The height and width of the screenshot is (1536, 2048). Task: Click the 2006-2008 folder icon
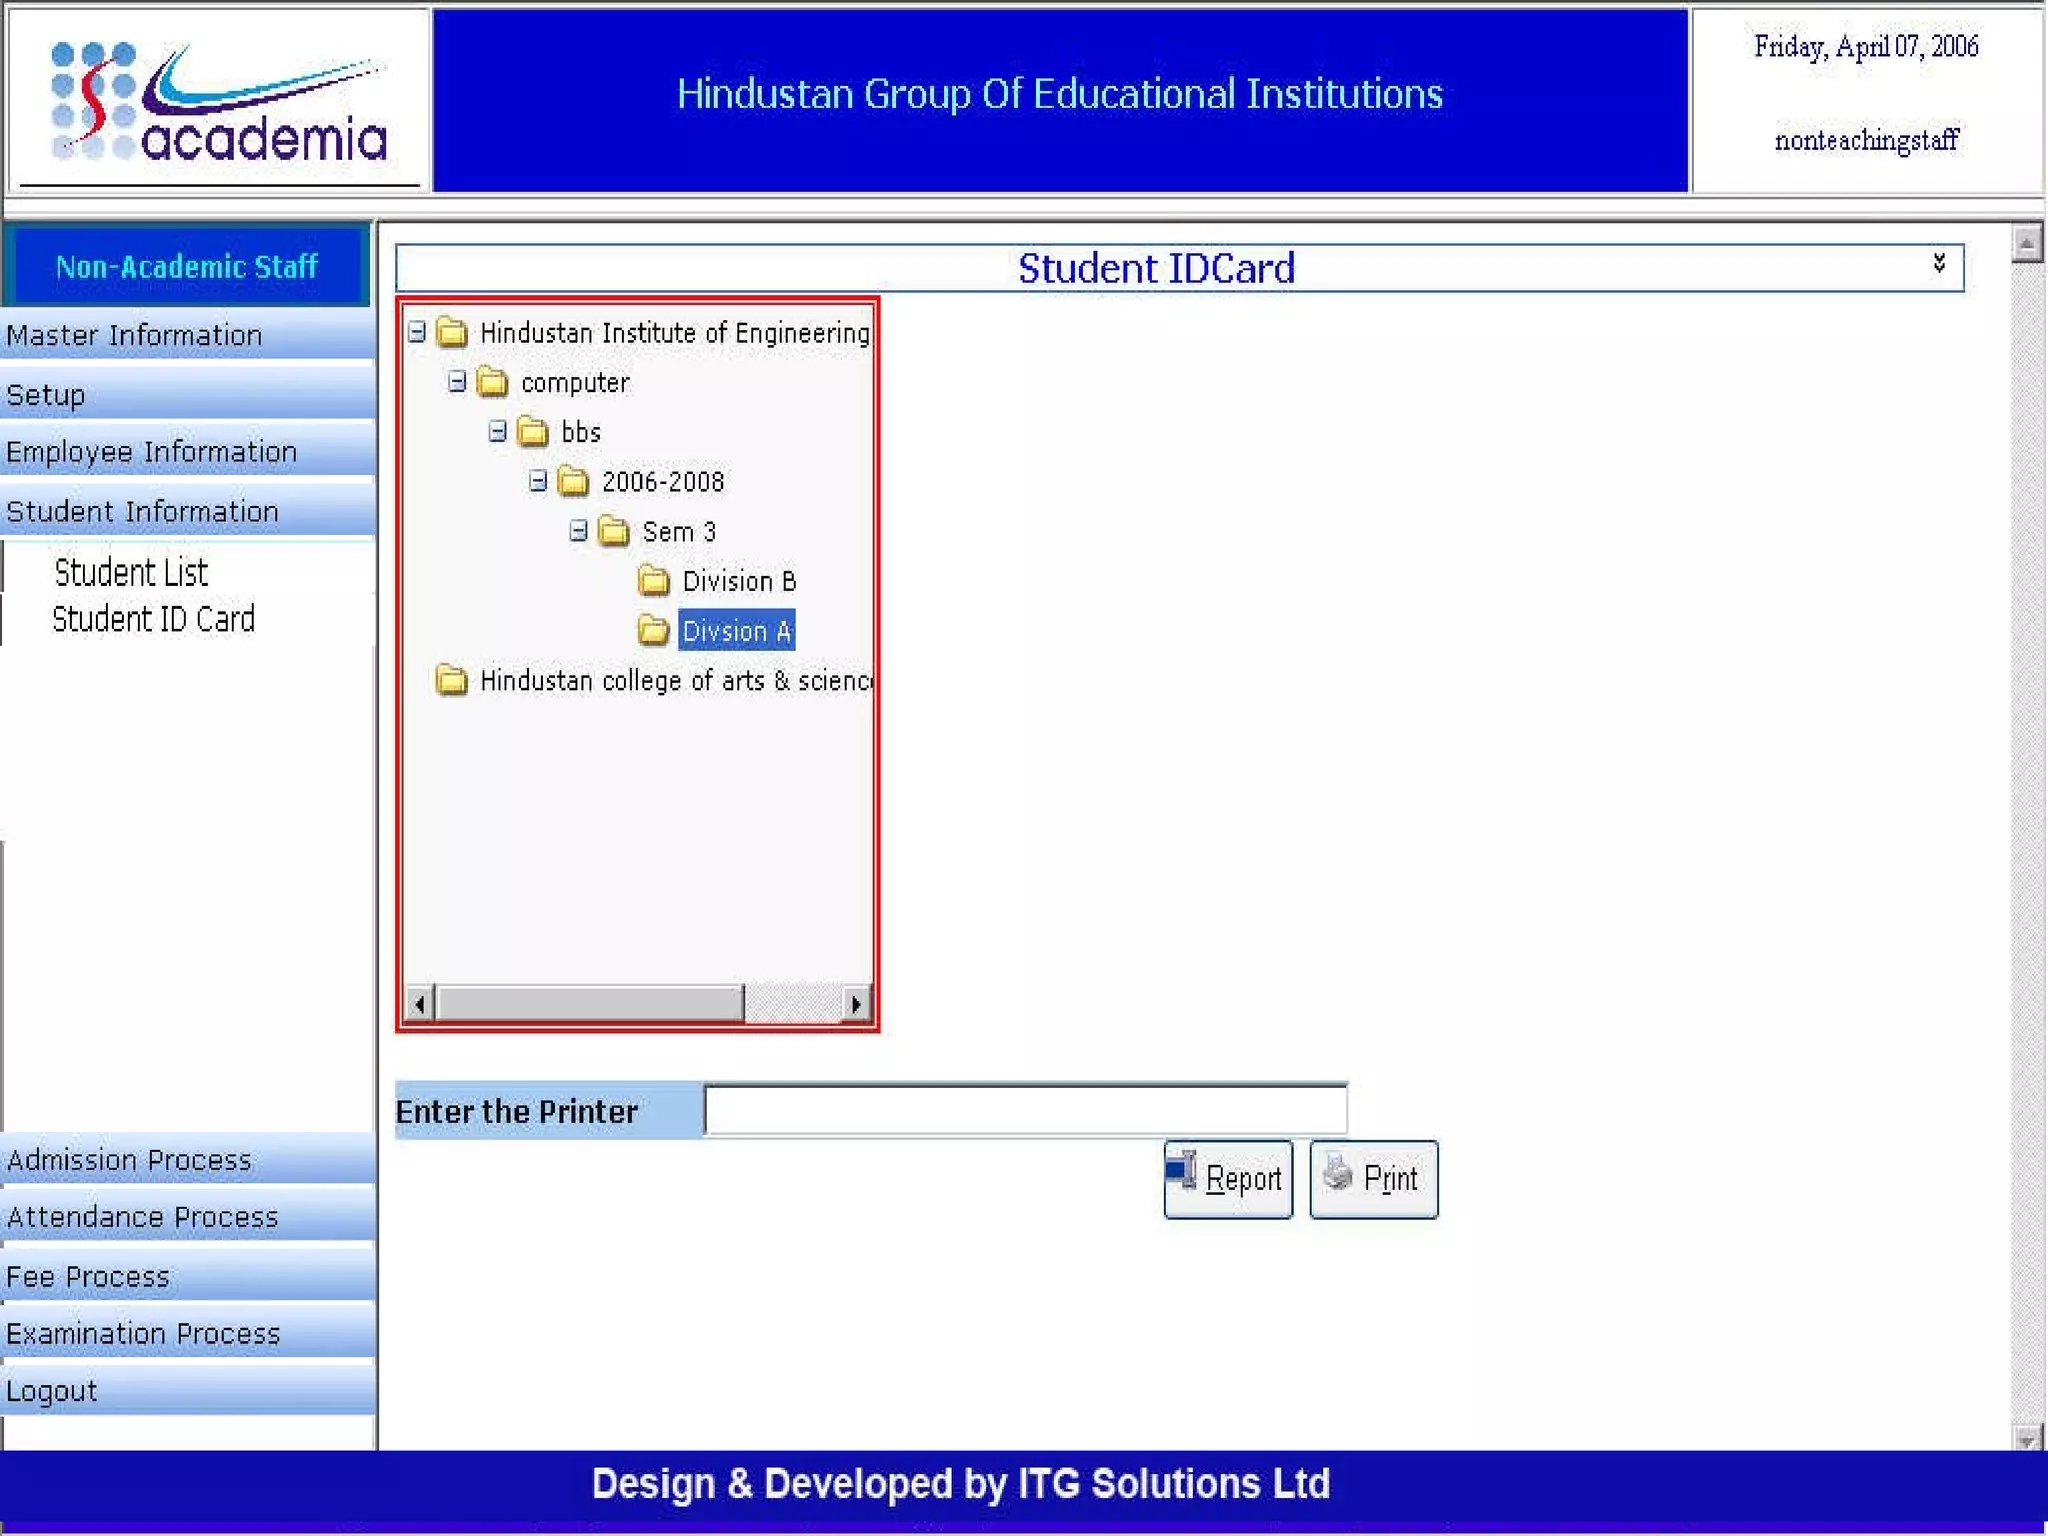pyautogui.click(x=573, y=482)
